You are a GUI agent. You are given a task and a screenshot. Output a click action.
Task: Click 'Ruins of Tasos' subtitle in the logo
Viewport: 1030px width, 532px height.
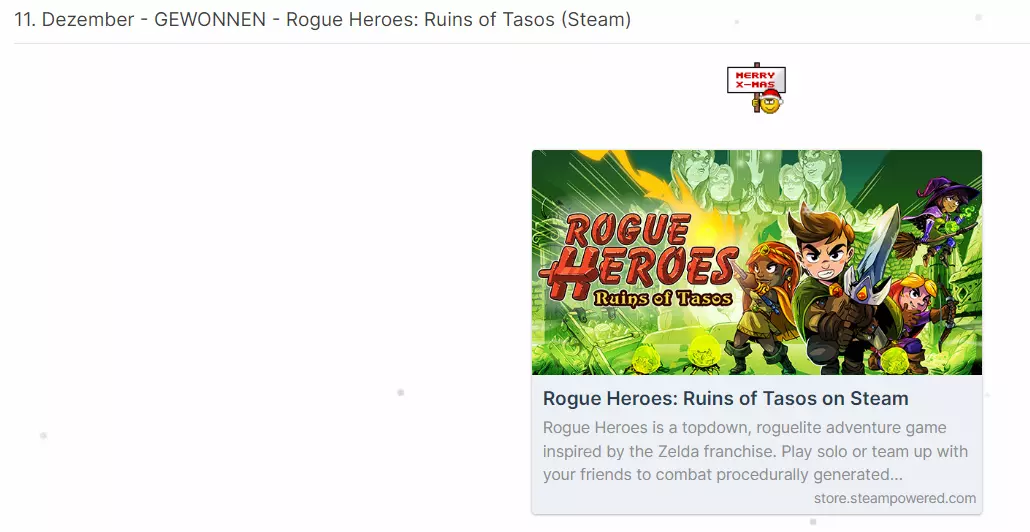662,298
